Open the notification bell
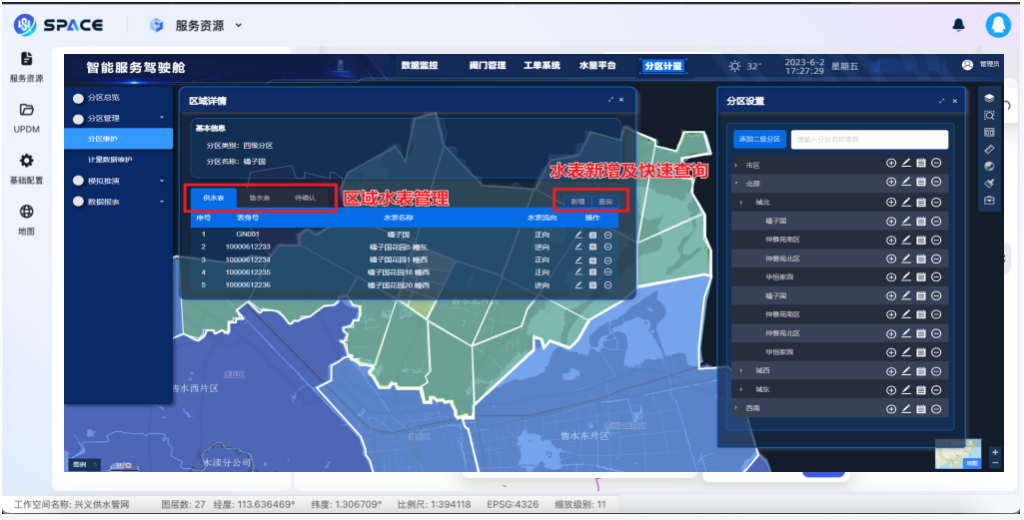This screenshot has width=1024, height=520. pyautogui.click(x=959, y=25)
